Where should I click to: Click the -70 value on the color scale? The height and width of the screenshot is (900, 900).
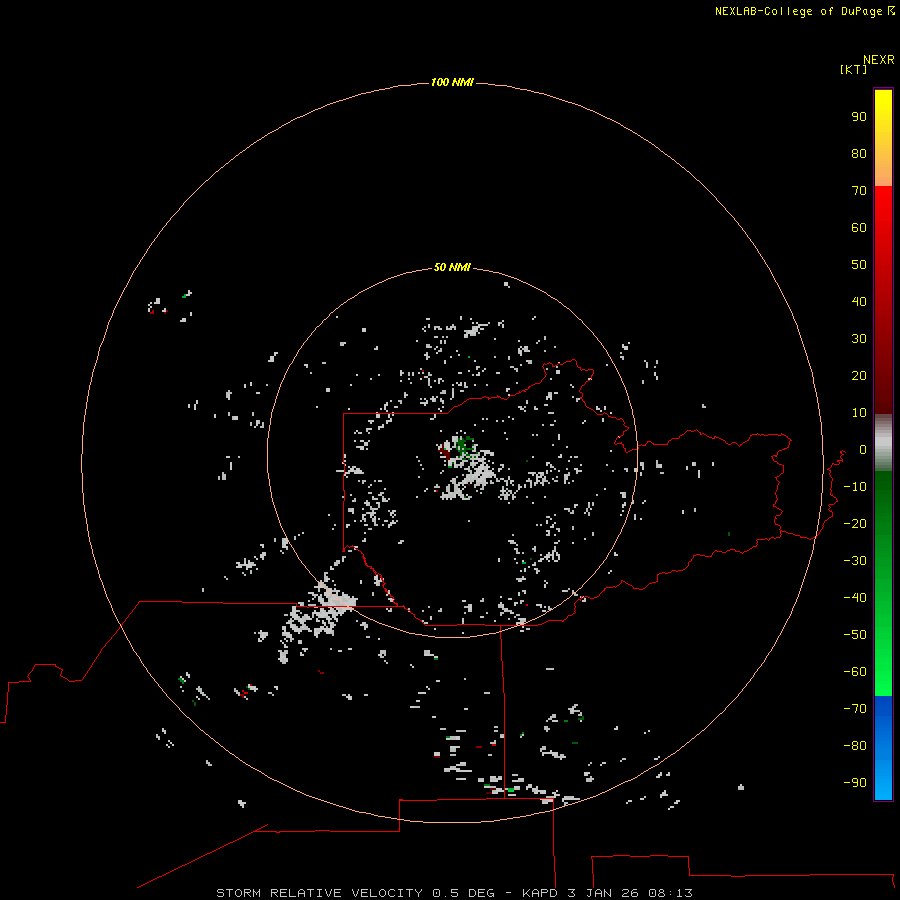(855, 708)
